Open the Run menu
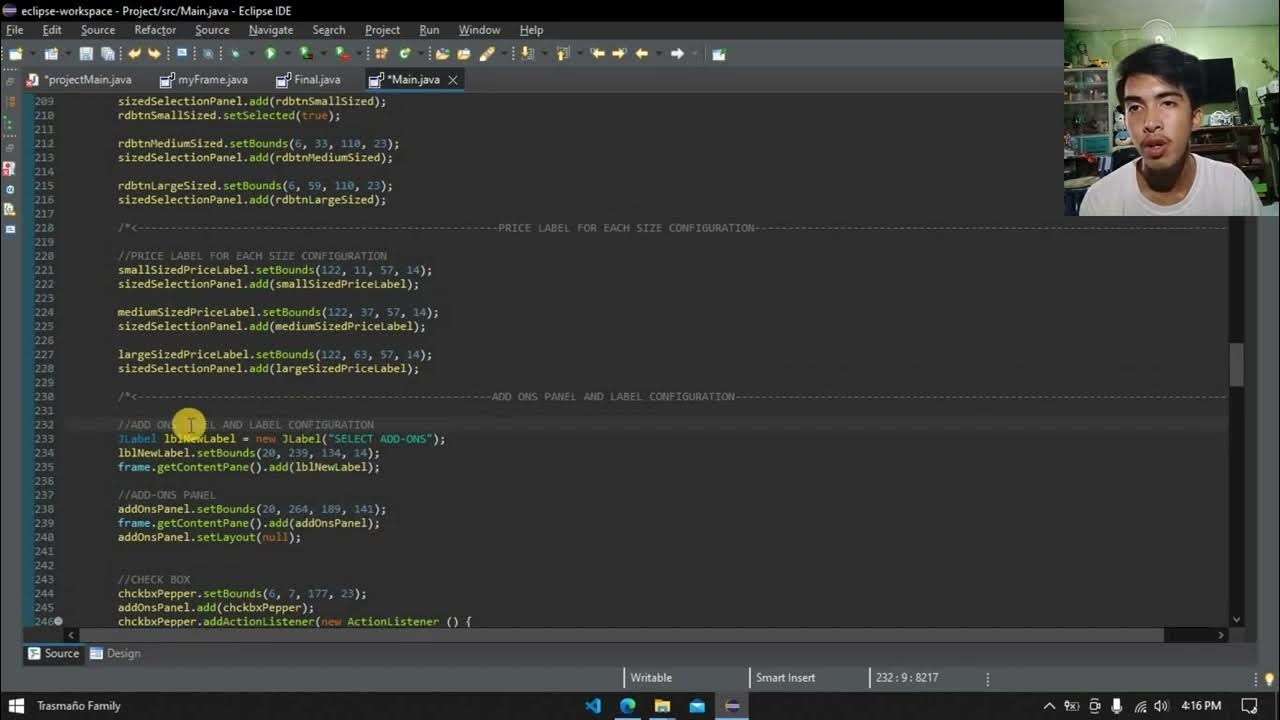The height and width of the screenshot is (720, 1280). coord(429,30)
